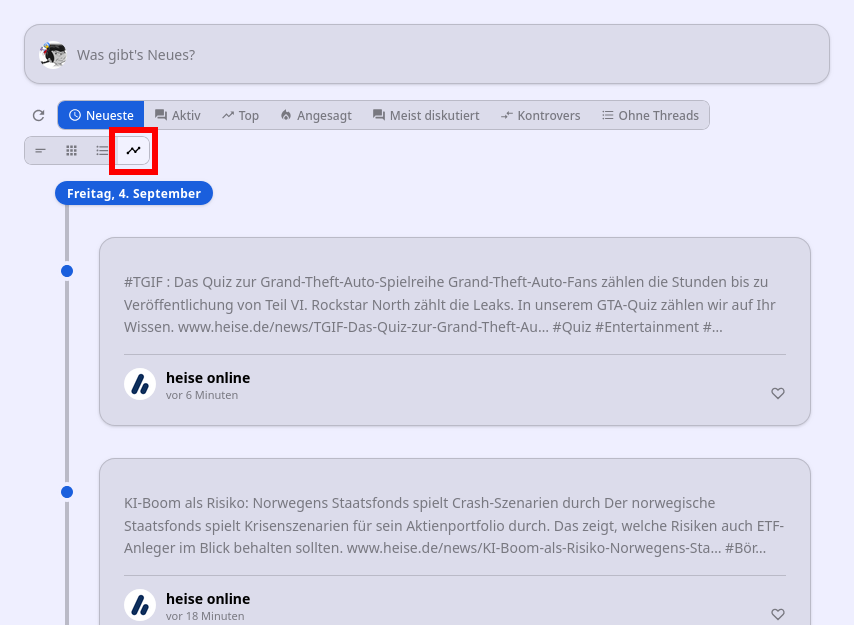
Task: Select the compact layout view icon
Action: click(x=40, y=151)
